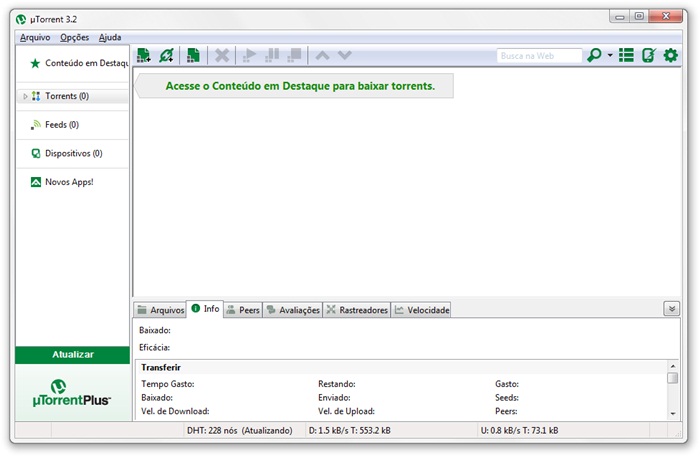Click the Seeds label
This screenshot has height=457, width=700.
pyautogui.click(x=507, y=397)
